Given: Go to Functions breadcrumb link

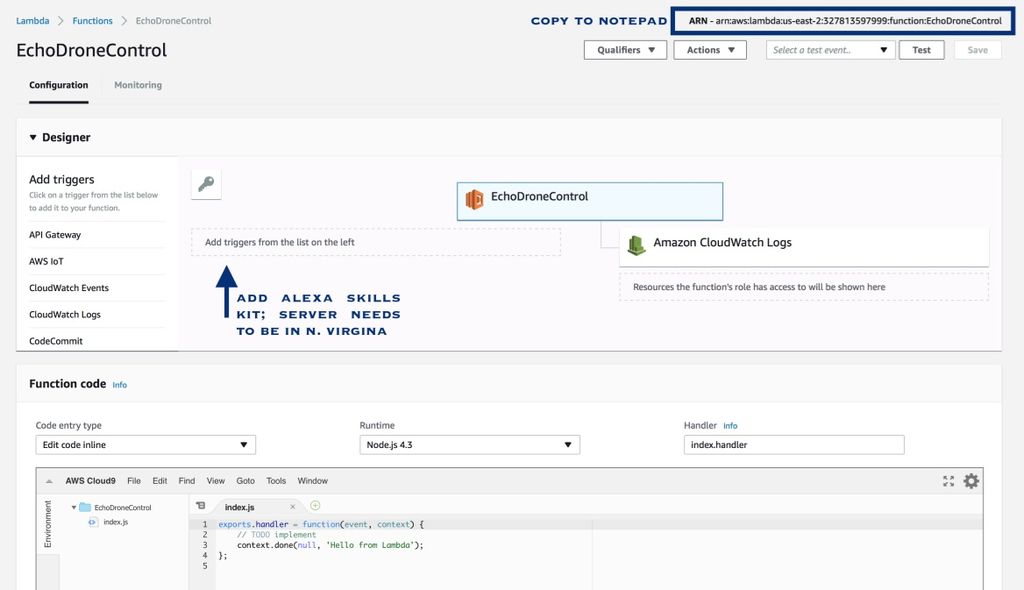Looking at the screenshot, I should click(x=92, y=21).
